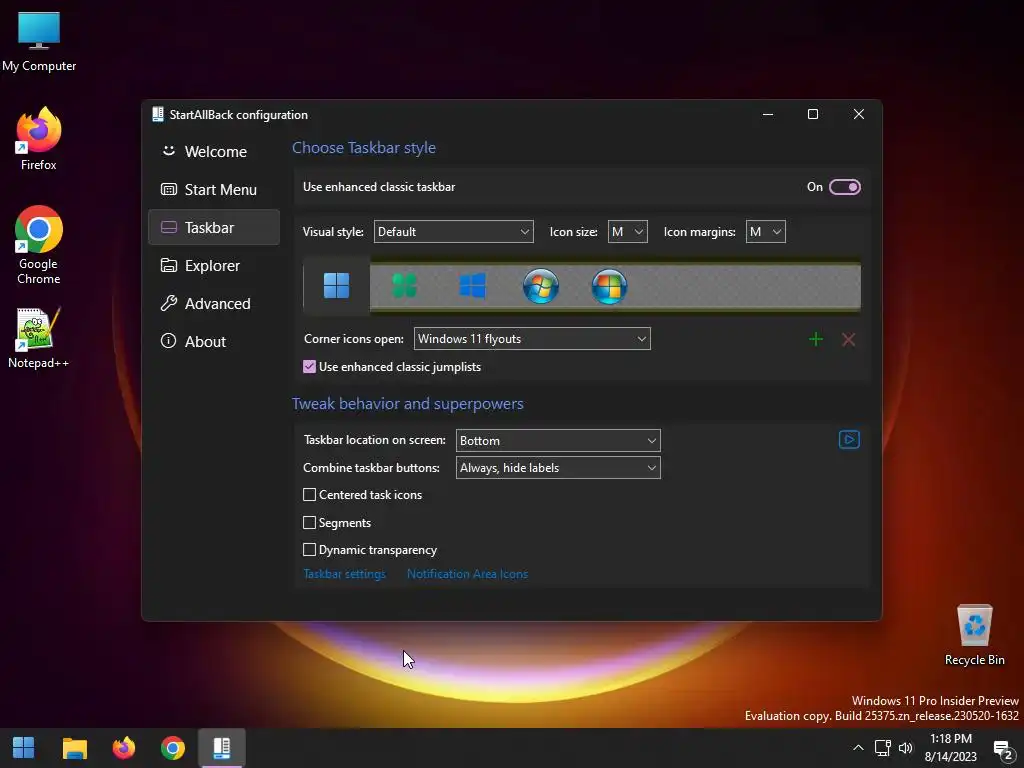Open the Notification Area Icons link
Viewport: 1024px width, 768px height.
pyautogui.click(x=467, y=573)
